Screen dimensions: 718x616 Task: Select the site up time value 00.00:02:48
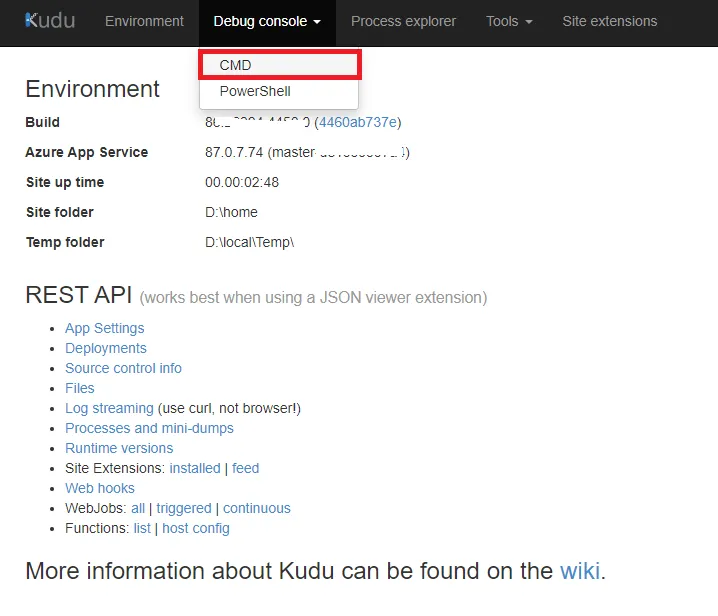point(242,182)
